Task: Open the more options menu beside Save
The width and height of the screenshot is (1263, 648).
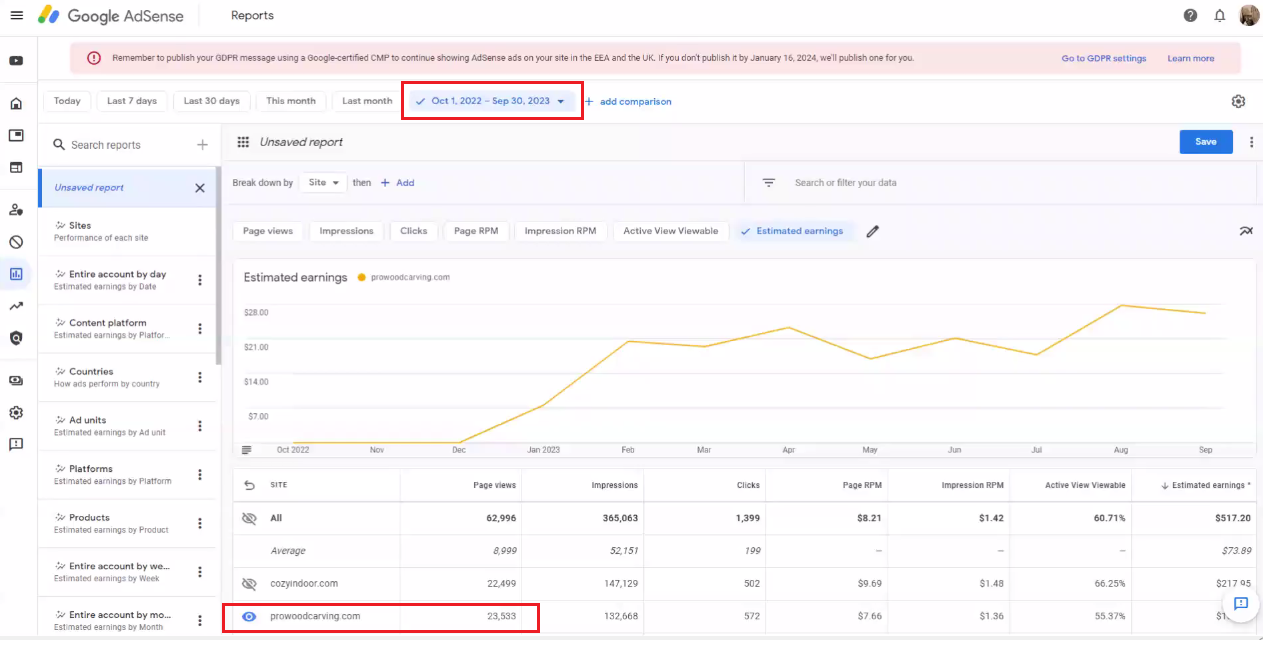Action: point(1251,142)
